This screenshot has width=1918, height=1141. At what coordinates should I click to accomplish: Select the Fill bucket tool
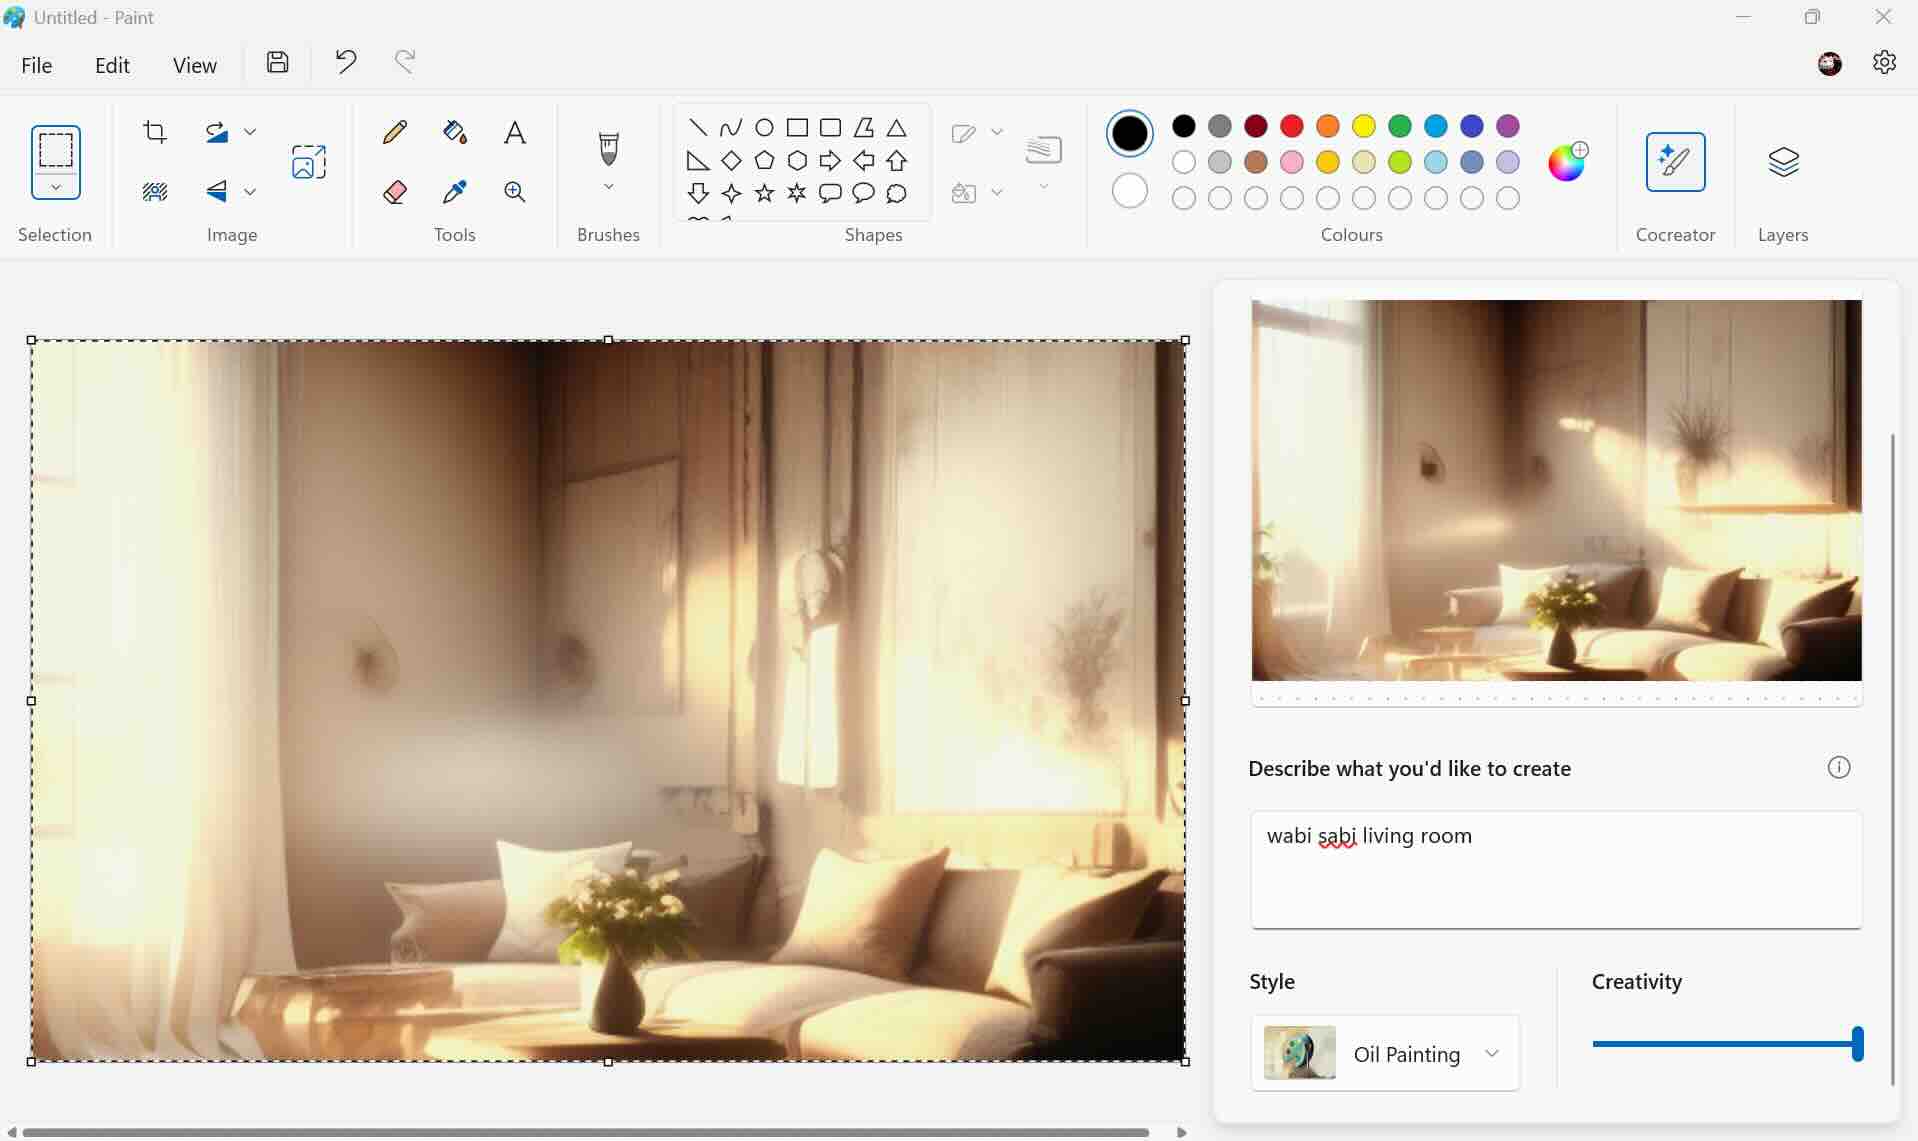pyautogui.click(x=455, y=132)
